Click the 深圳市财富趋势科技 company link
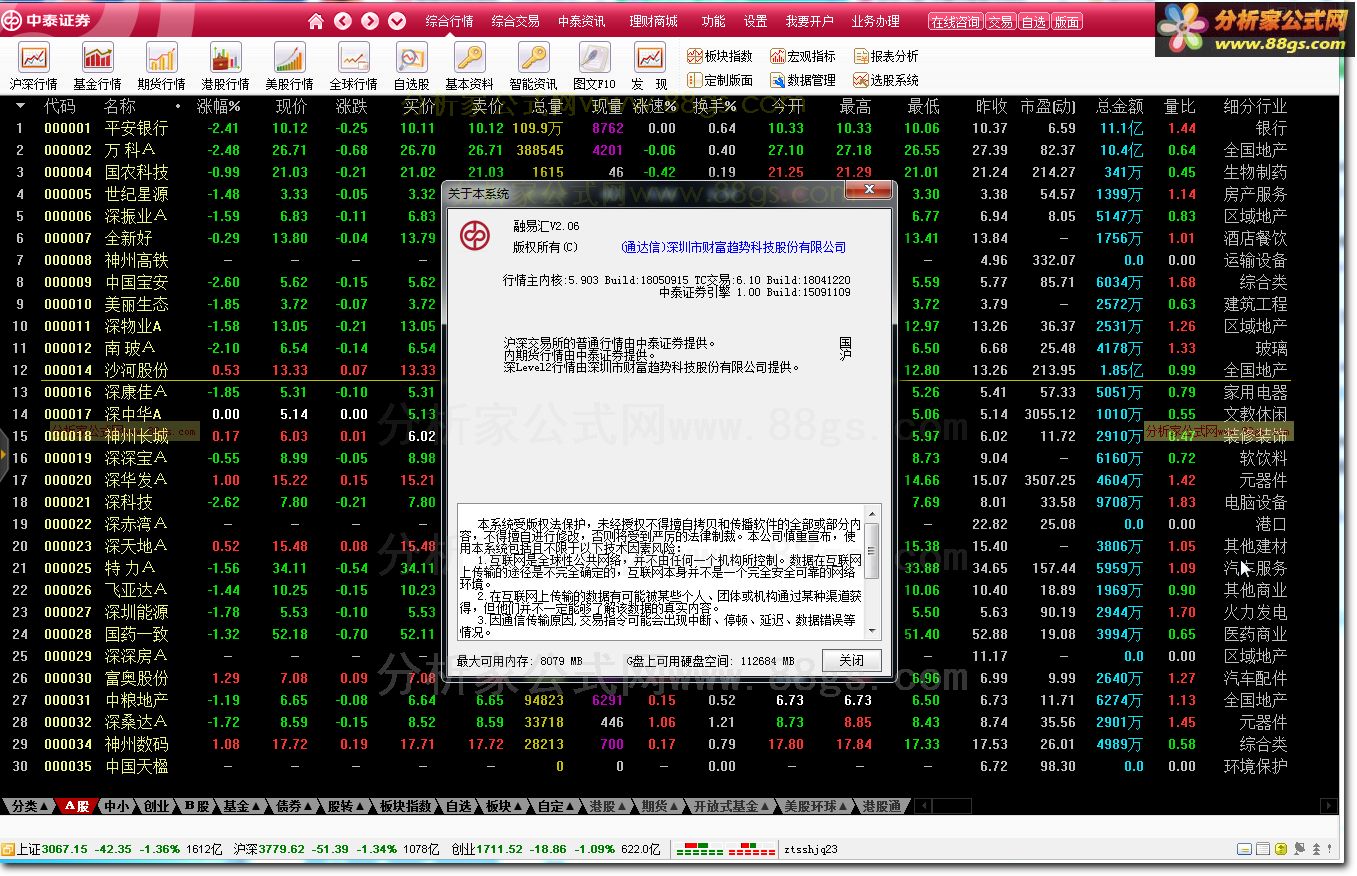The image size is (1357, 876). tap(733, 247)
